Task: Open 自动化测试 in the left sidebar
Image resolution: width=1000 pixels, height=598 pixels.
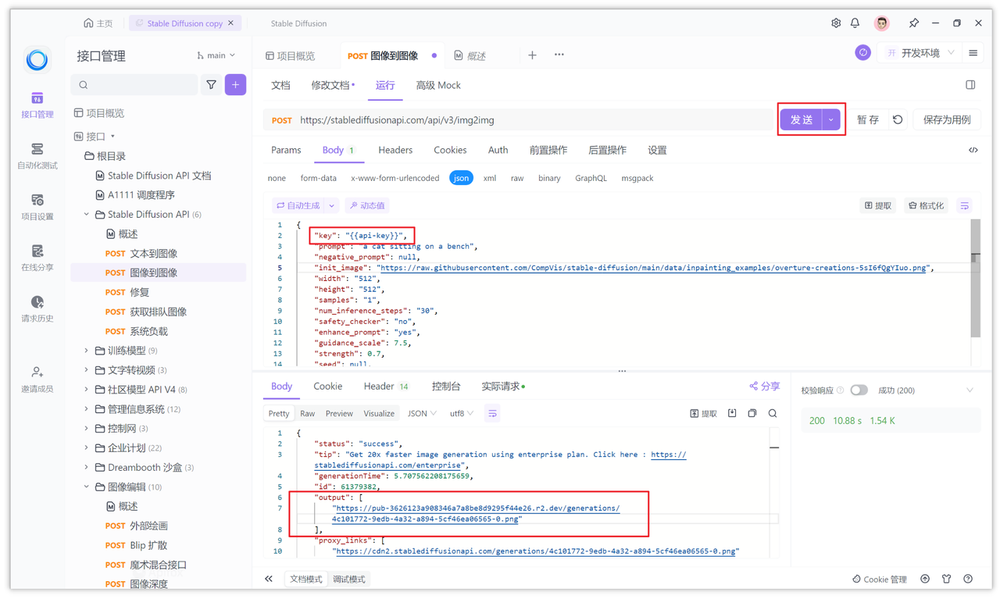Action: click(x=37, y=155)
